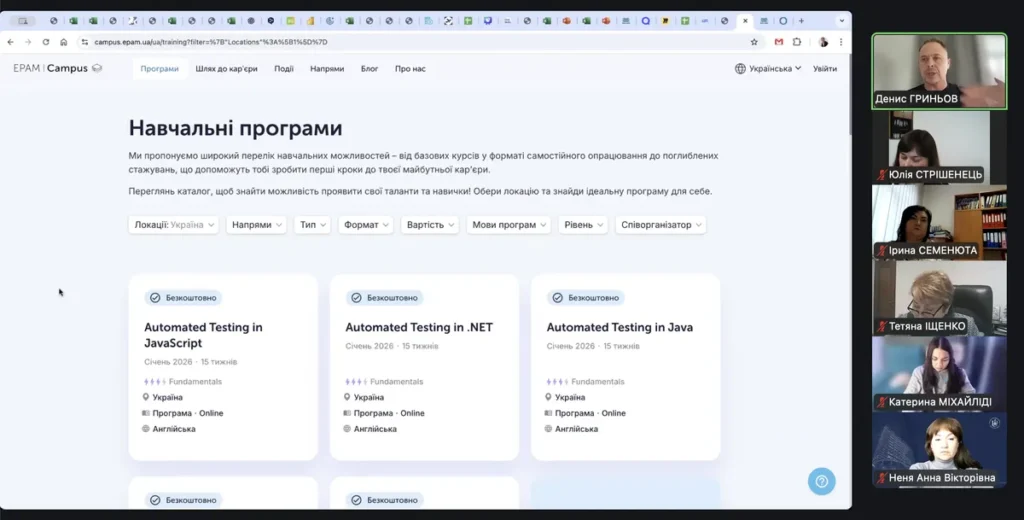Open the browser extensions puzzle icon
Viewport: 1024px width, 520px height.
coord(797,42)
